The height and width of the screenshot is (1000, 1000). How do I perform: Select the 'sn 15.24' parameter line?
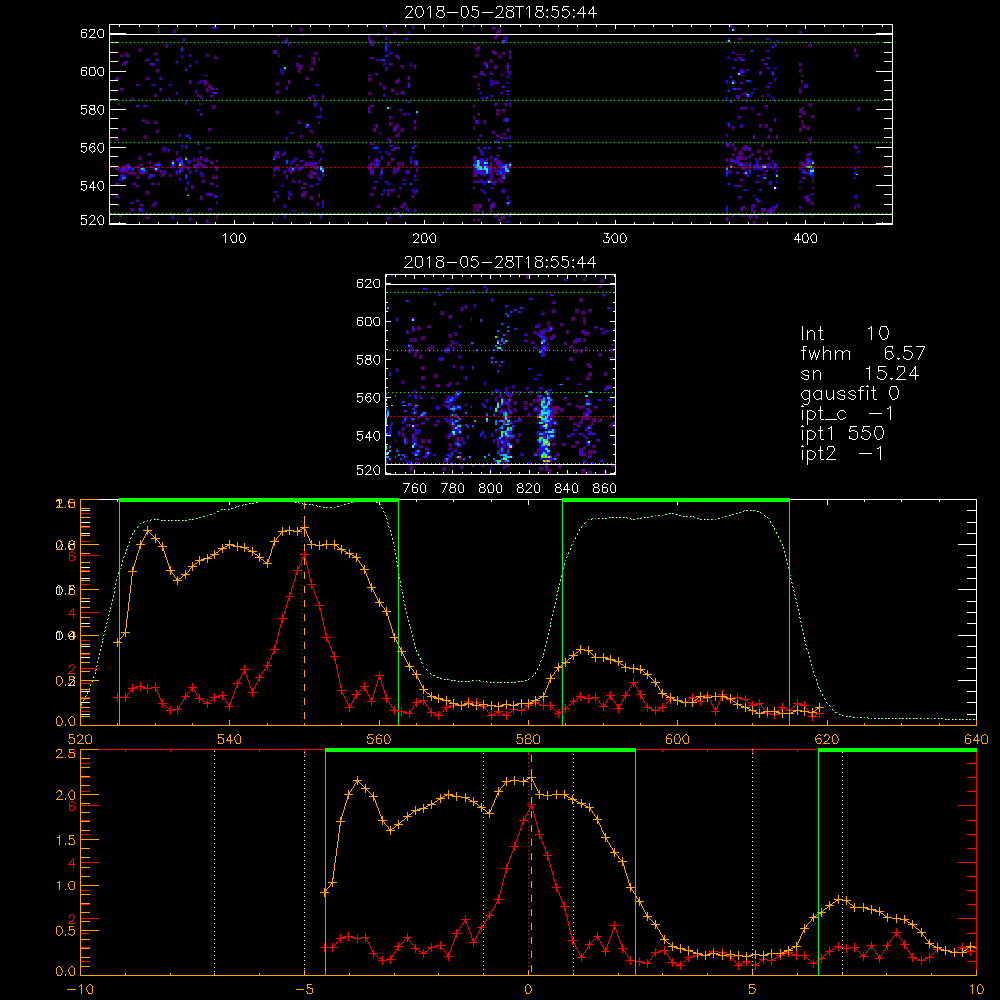[860, 373]
